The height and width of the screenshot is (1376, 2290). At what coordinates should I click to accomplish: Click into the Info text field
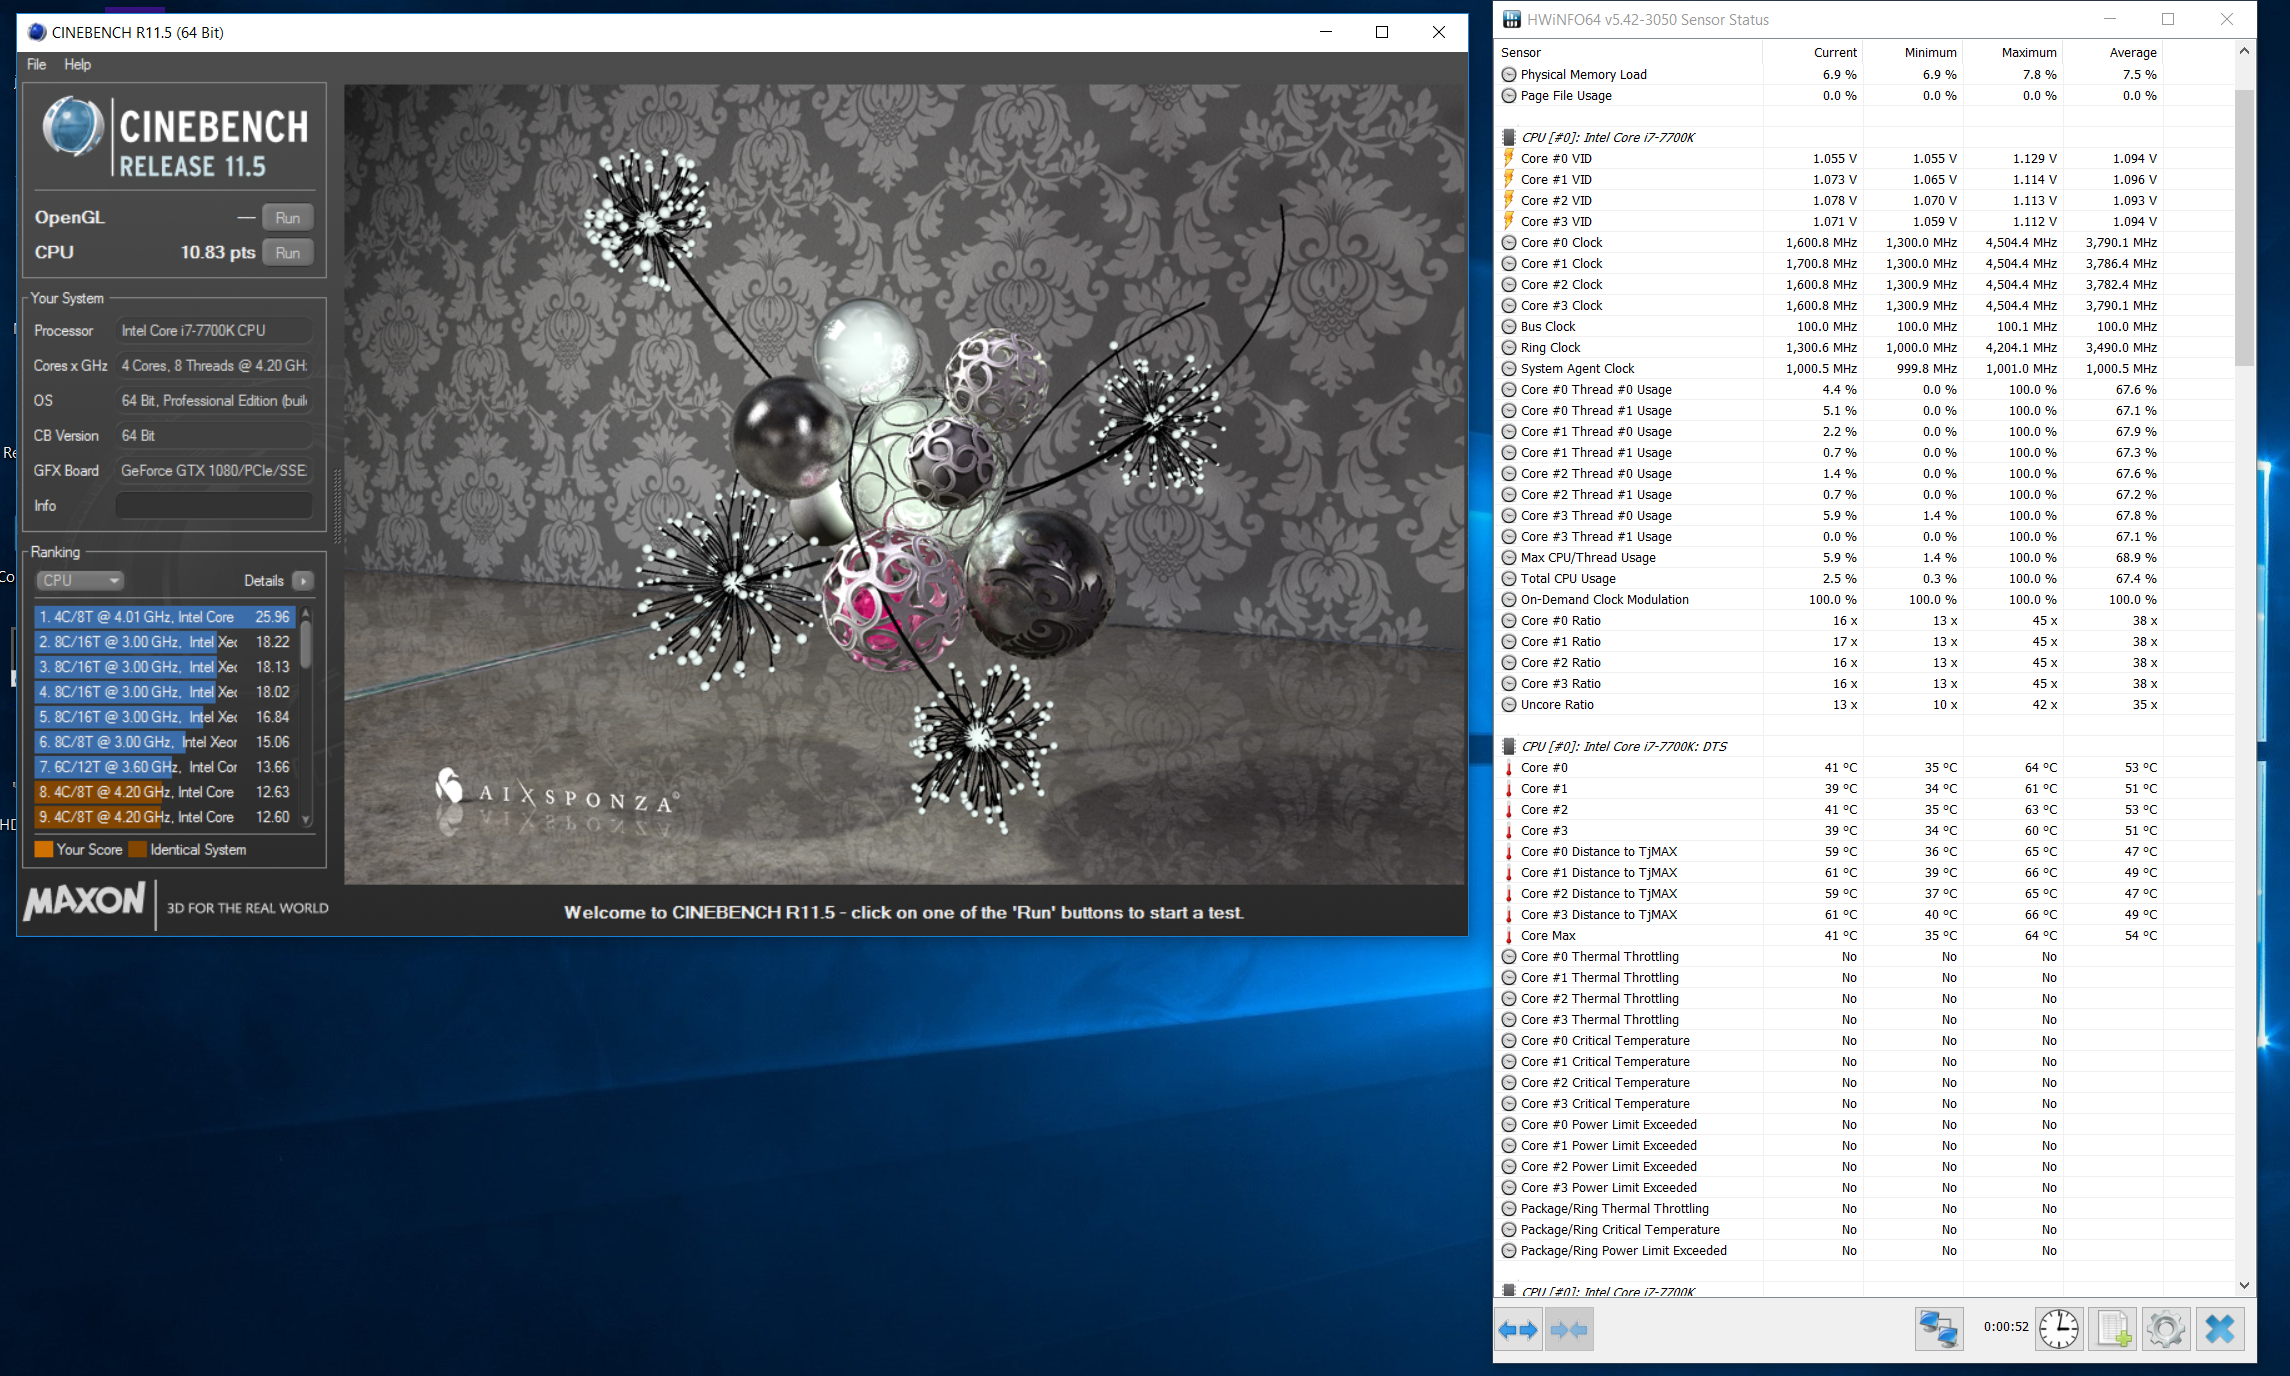click(x=214, y=506)
